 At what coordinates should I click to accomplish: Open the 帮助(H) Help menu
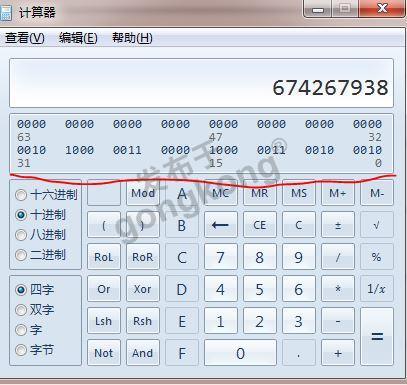tap(132, 38)
